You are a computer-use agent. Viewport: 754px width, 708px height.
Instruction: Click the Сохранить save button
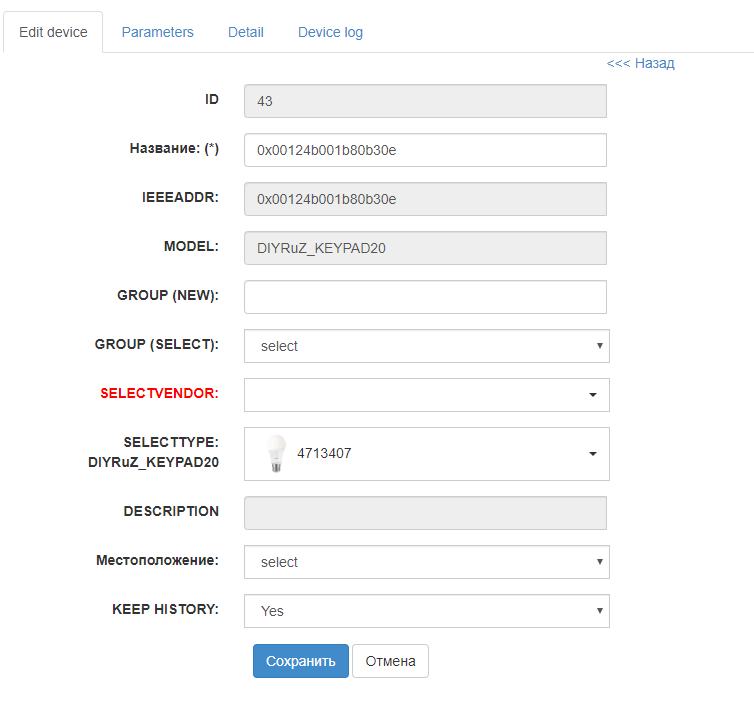click(x=300, y=661)
